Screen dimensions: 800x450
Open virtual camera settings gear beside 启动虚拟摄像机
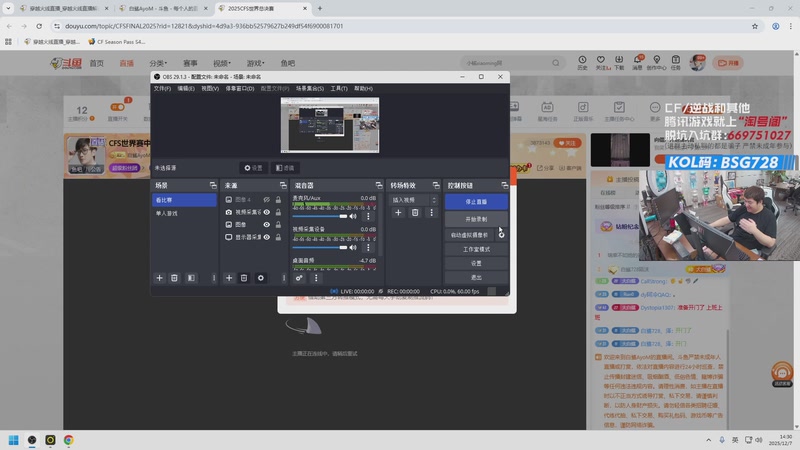coord(502,235)
